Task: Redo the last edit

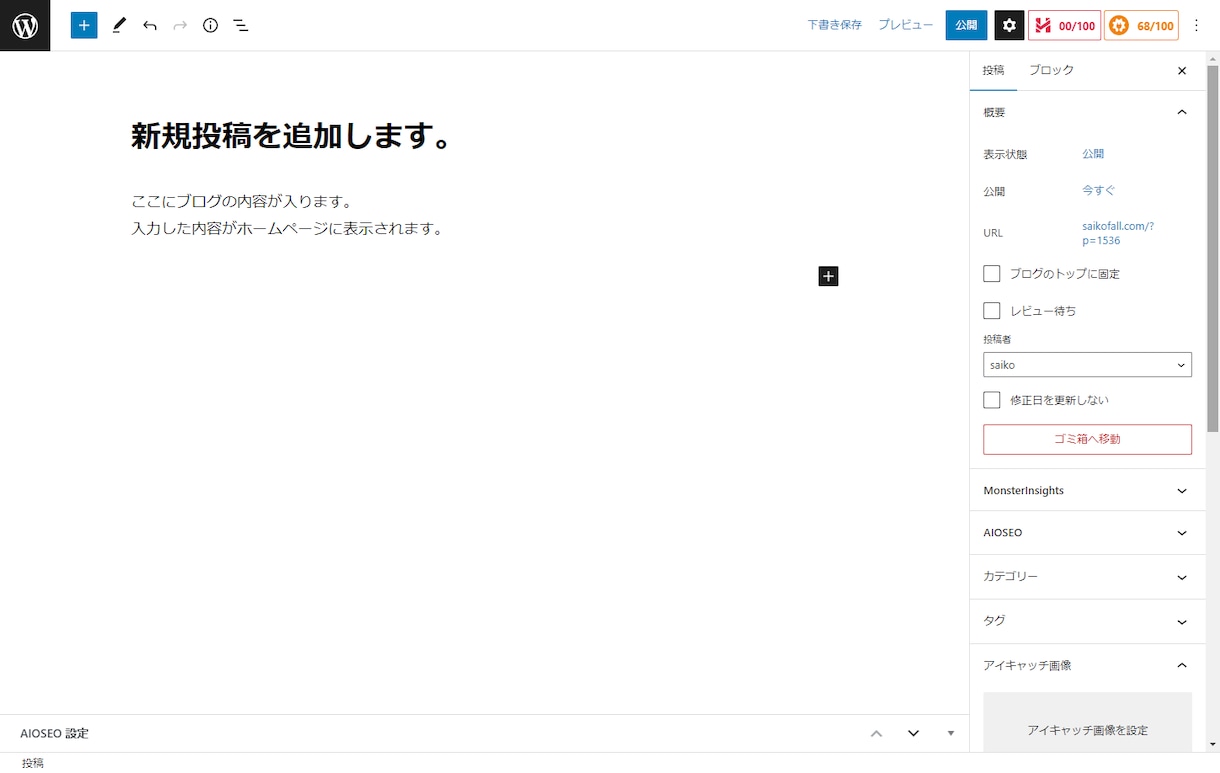Action: (x=180, y=25)
